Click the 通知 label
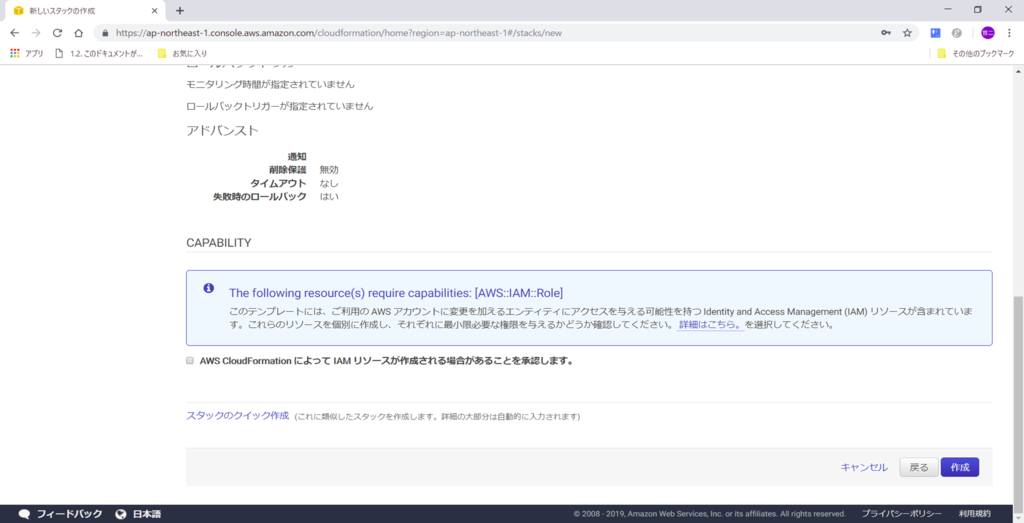Image resolution: width=1024 pixels, height=523 pixels. point(297,157)
